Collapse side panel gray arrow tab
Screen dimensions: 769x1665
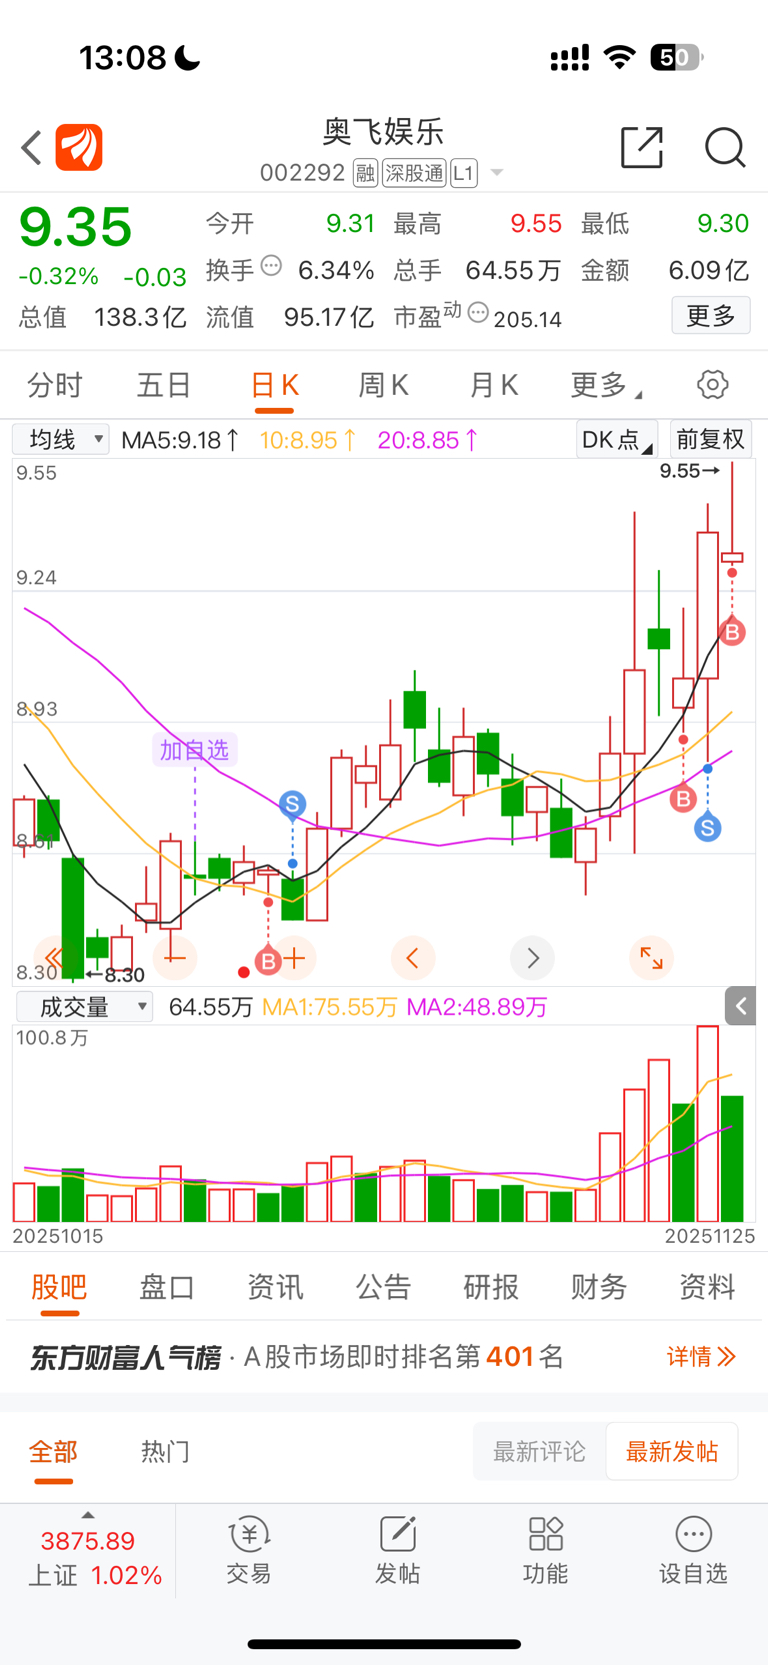pyautogui.click(x=741, y=1006)
